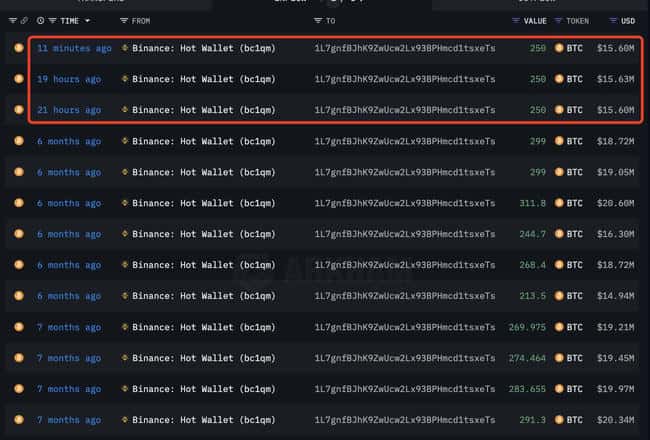Click Bitcoin chain icon beside "11 minutes ago"
The height and width of the screenshot is (440, 650).
[x=18, y=48]
